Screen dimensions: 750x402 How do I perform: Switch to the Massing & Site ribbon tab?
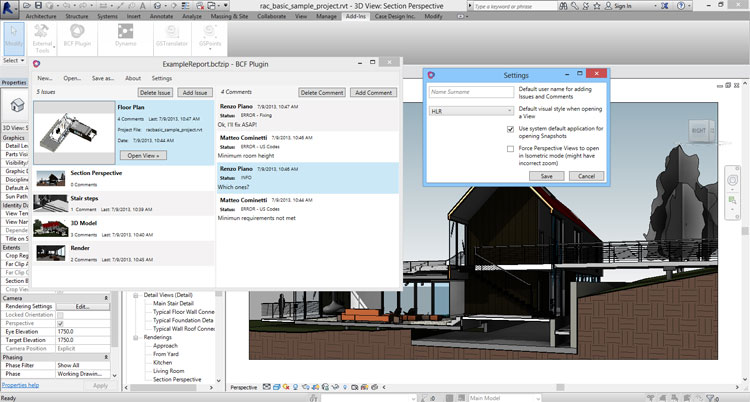pyautogui.click(x=229, y=16)
